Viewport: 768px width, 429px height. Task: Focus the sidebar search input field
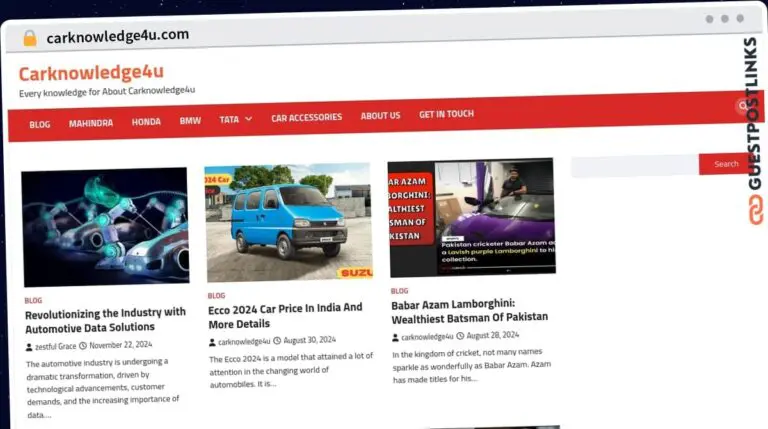pyautogui.click(x=635, y=166)
